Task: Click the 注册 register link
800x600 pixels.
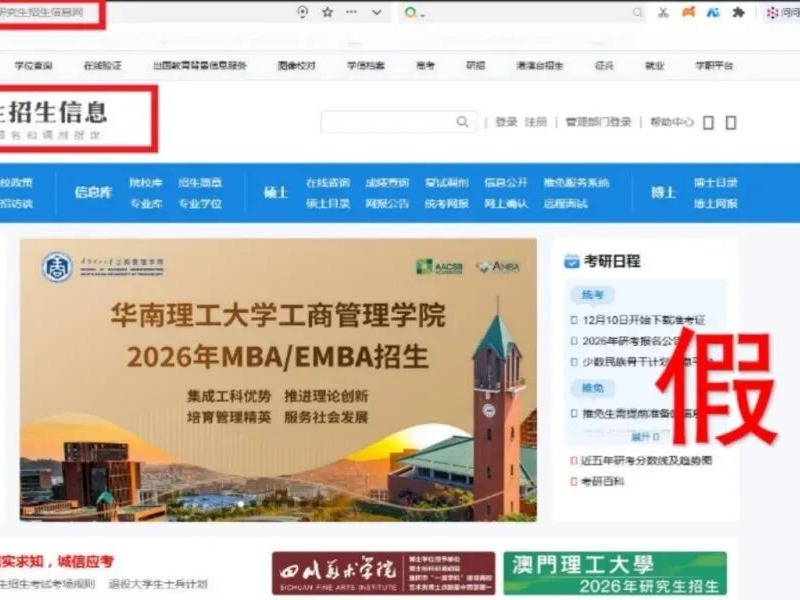Action: pyautogui.click(x=536, y=122)
